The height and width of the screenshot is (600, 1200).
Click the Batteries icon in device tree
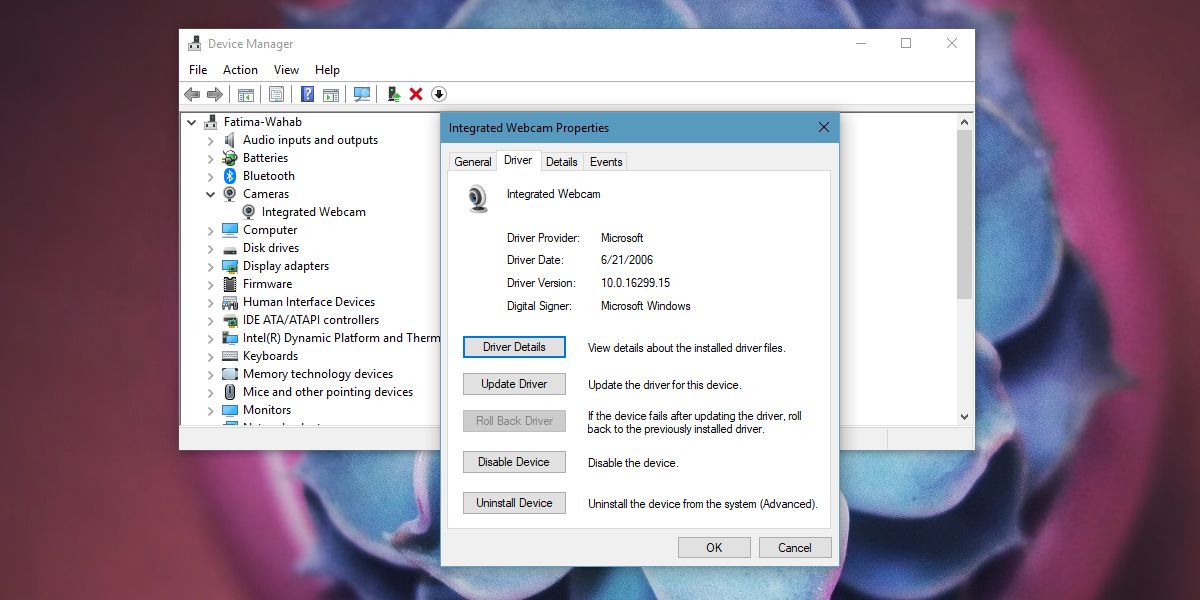tap(230, 158)
